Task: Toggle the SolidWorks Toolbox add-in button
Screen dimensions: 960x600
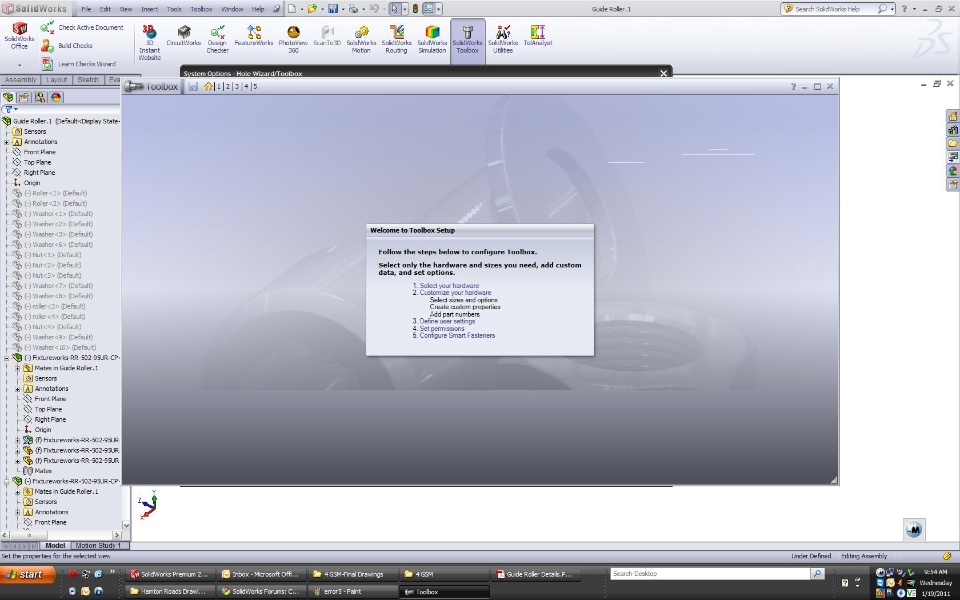Action: coord(467,40)
